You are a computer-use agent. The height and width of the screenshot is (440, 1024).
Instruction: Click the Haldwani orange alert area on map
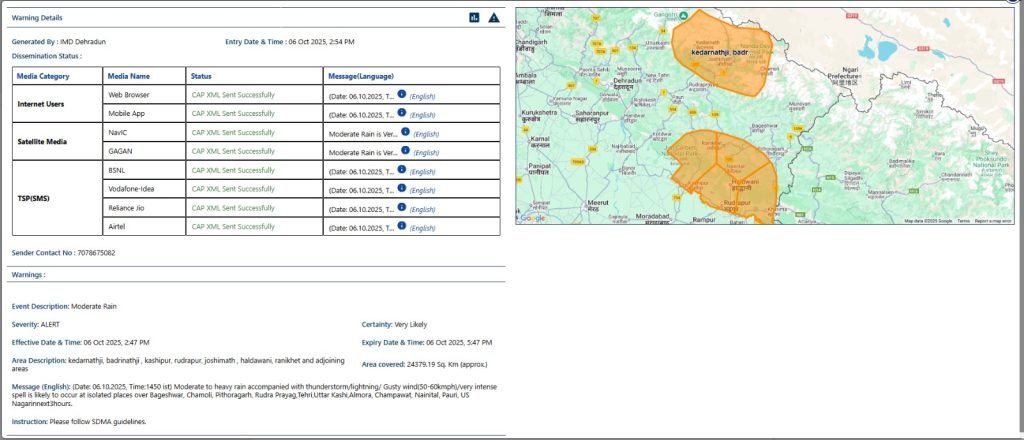click(740, 185)
